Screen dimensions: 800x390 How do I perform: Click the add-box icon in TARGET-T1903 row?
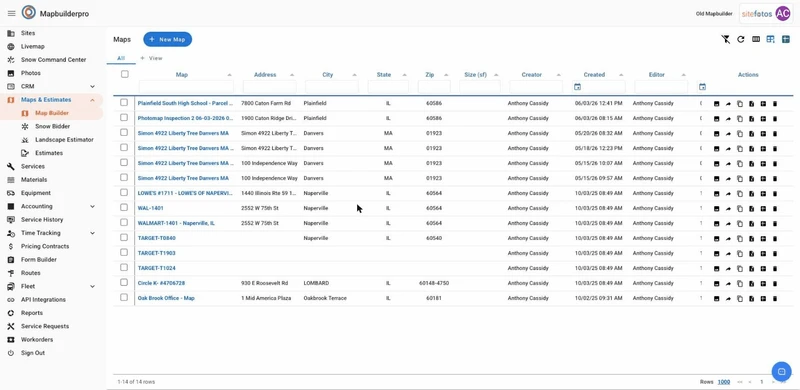(x=763, y=254)
